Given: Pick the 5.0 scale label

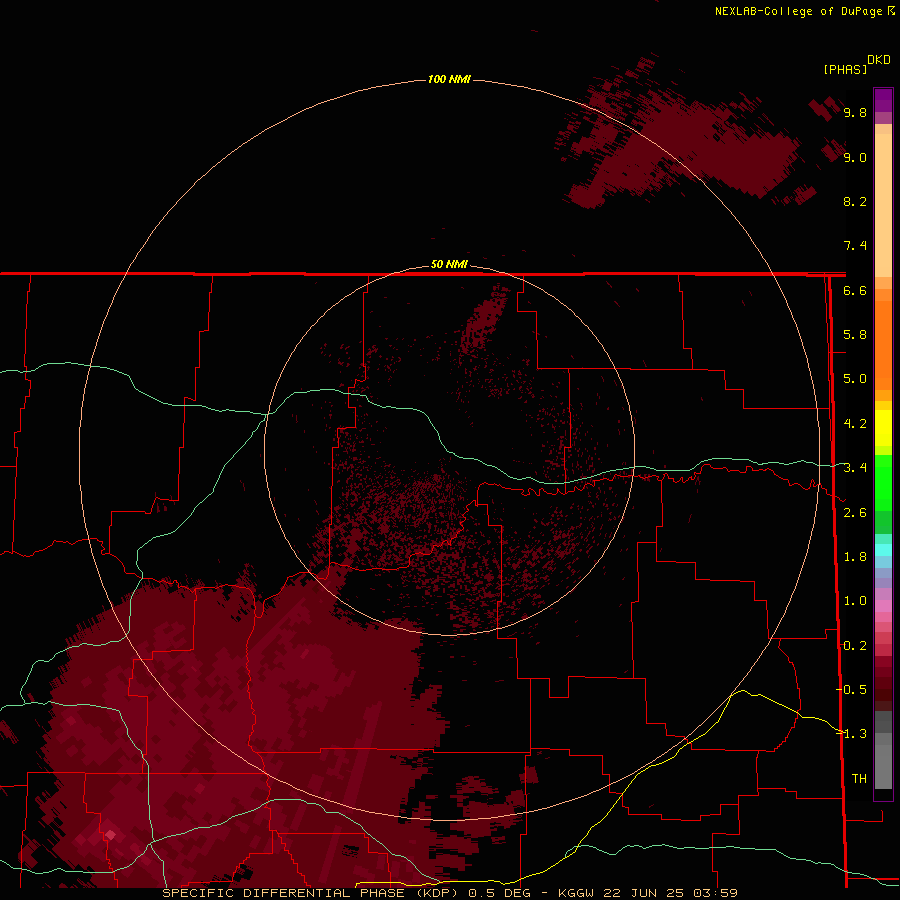Looking at the screenshot, I should (855, 379).
